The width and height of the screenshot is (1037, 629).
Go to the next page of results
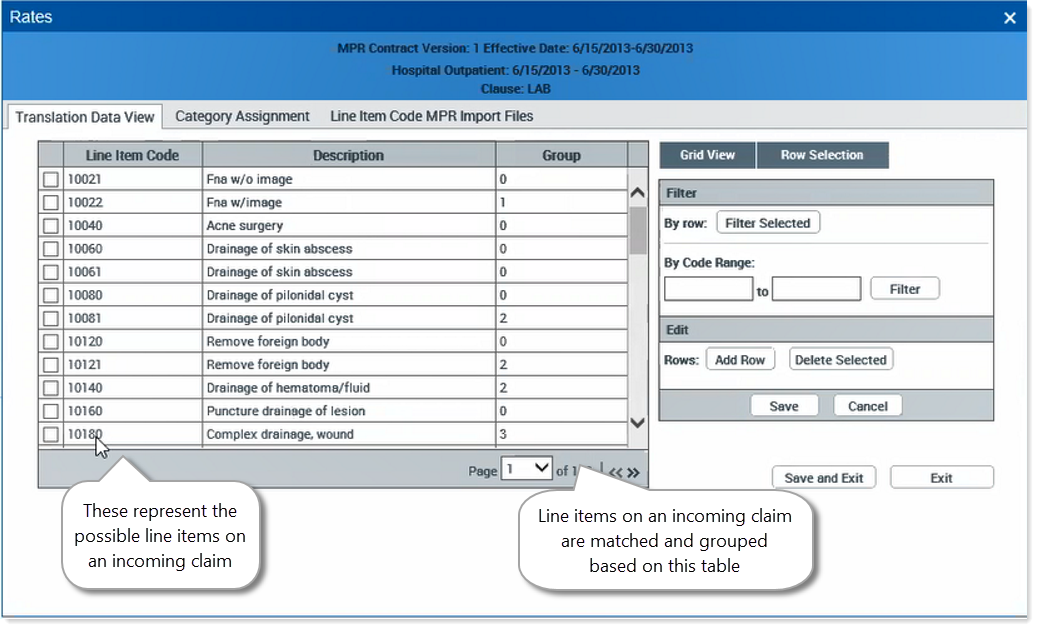pyautogui.click(x=634, y=472)
